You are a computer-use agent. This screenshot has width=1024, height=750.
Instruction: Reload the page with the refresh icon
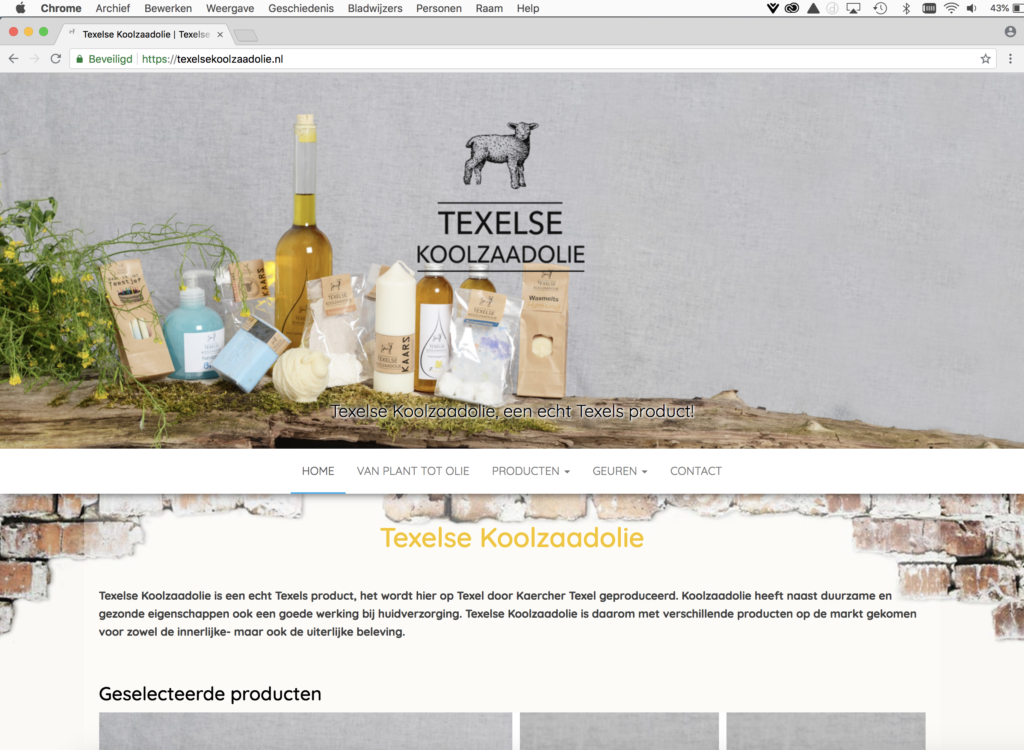pyautogui.click(x=55, y=59)
